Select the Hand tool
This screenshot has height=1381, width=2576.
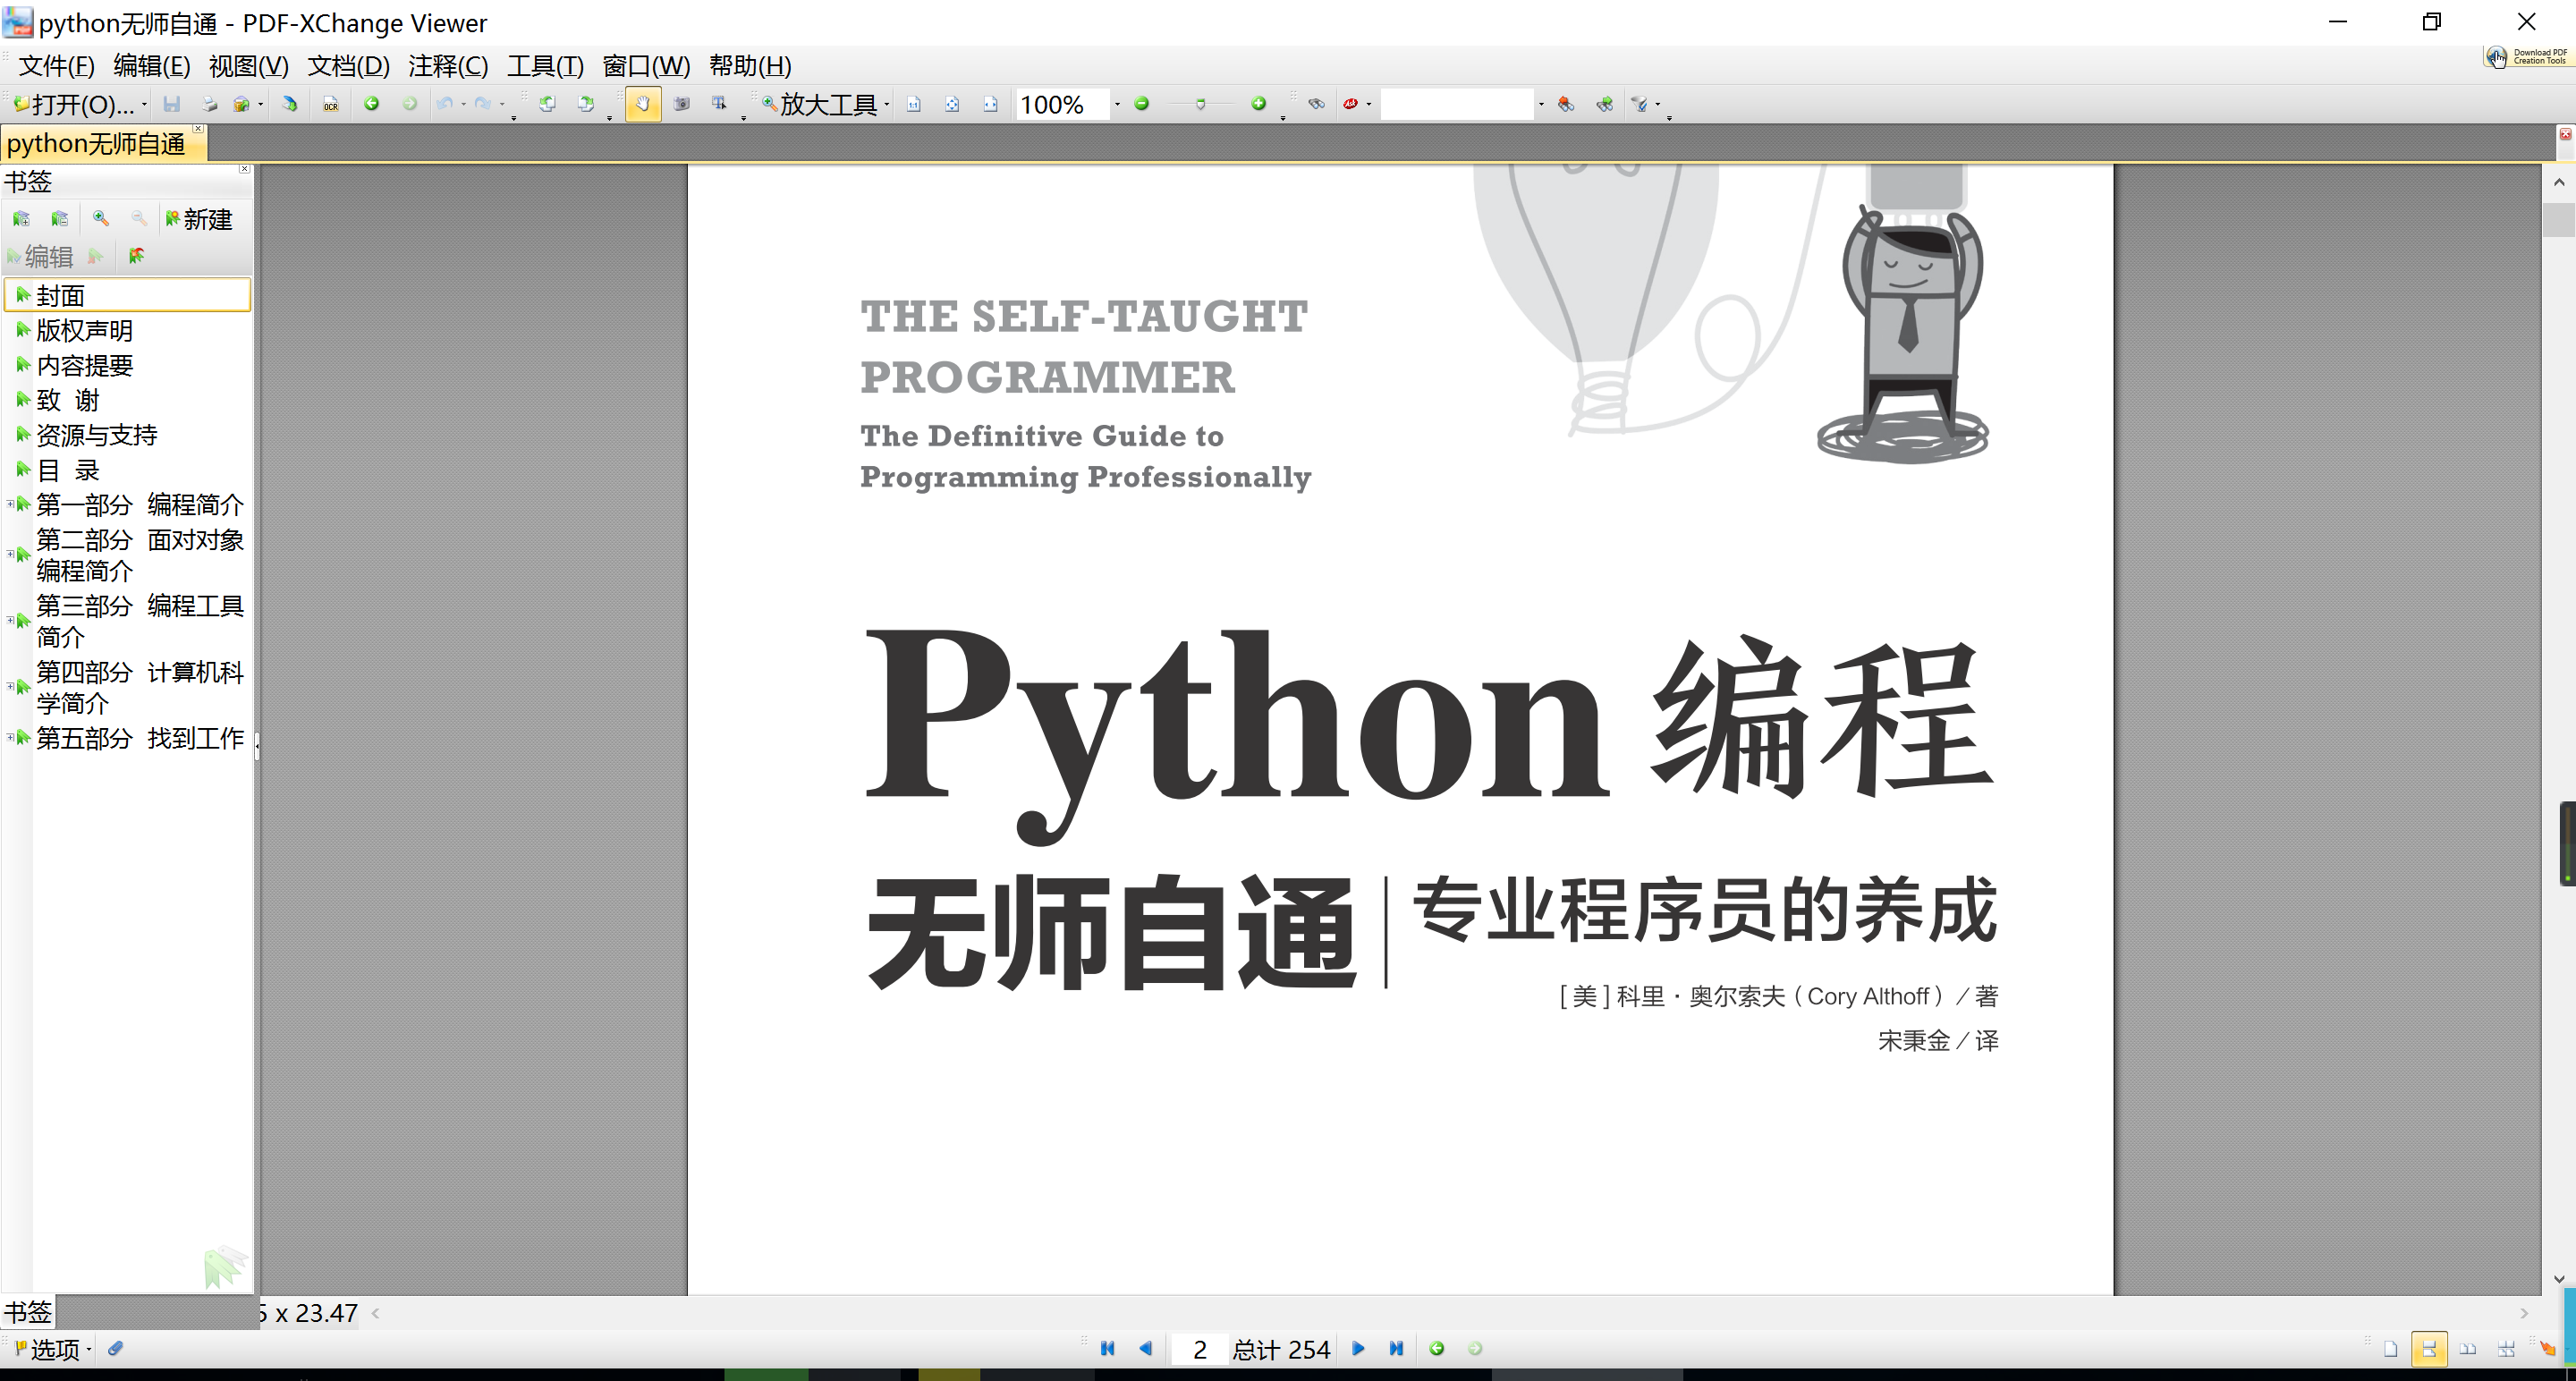tap(643, 104)
